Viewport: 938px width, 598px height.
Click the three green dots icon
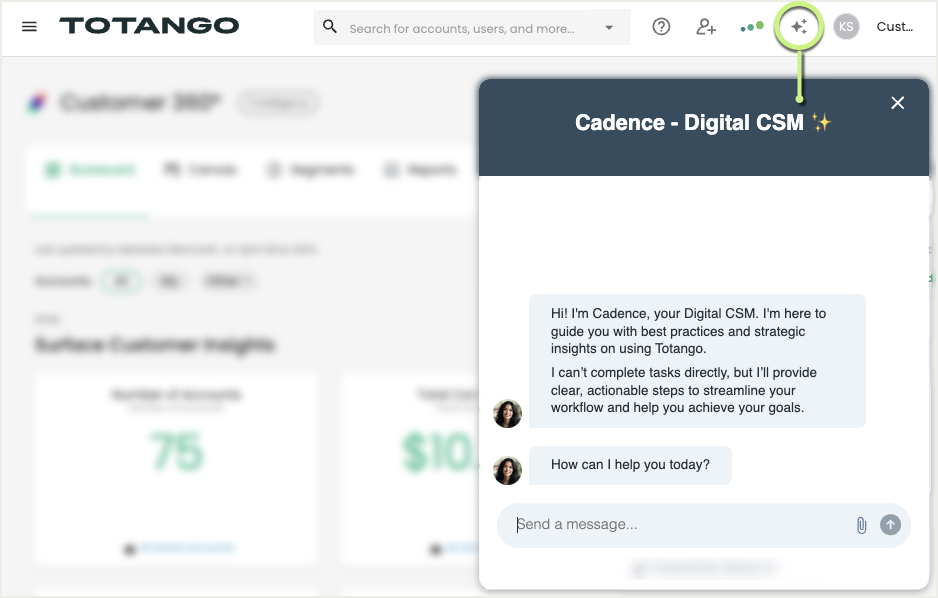point(752,27)
